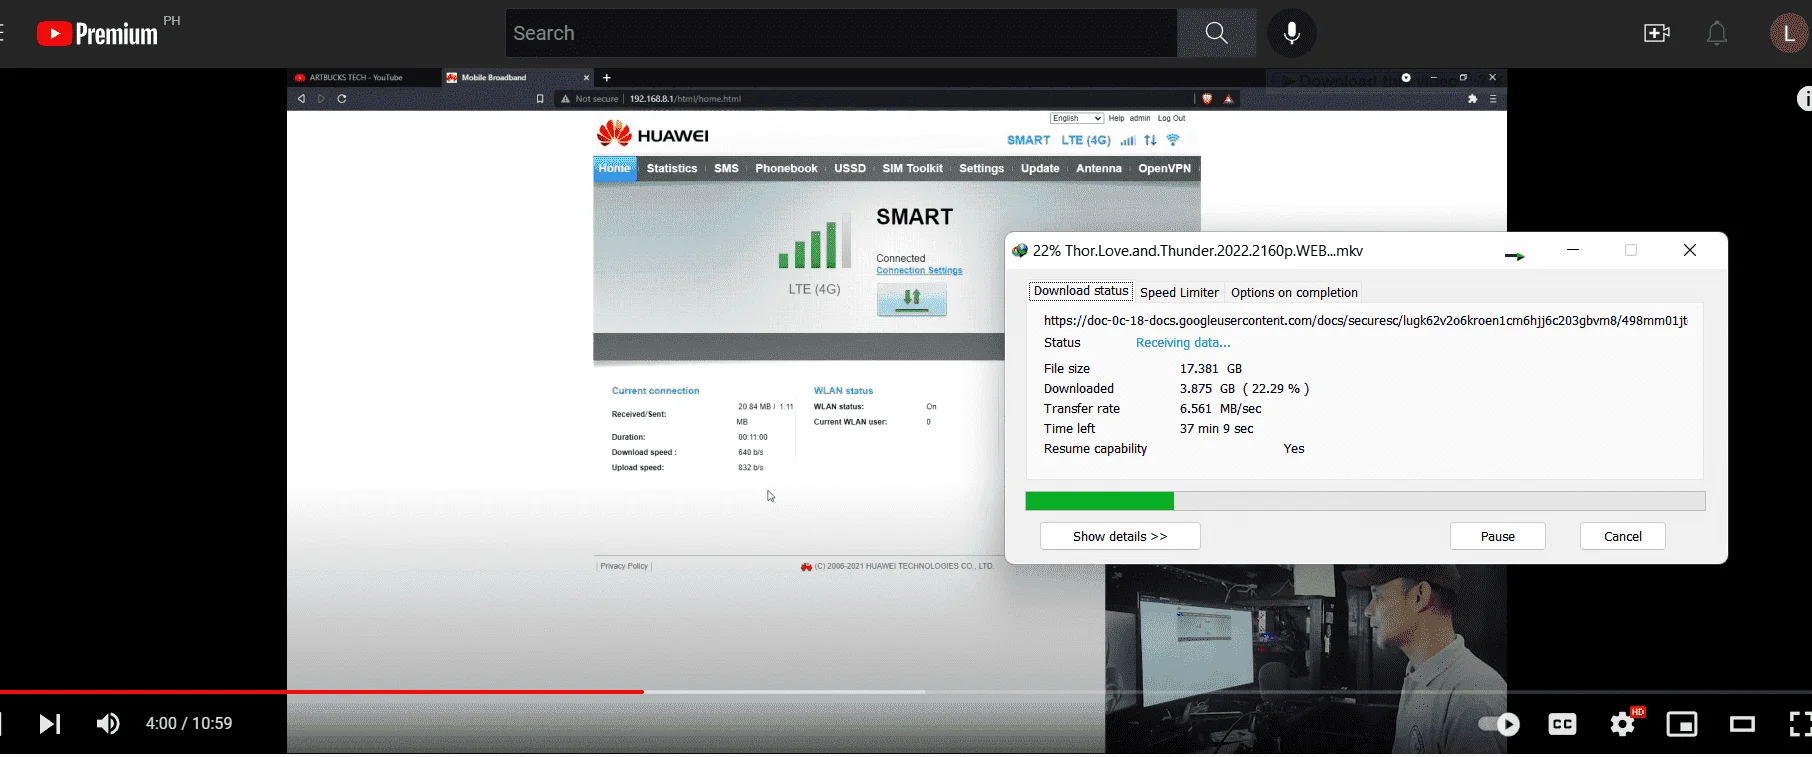The height and width of the screenshot is (757, 1812).
Task: Open the Brave Shields lion icon
Action: click(x=1207, y=99)
